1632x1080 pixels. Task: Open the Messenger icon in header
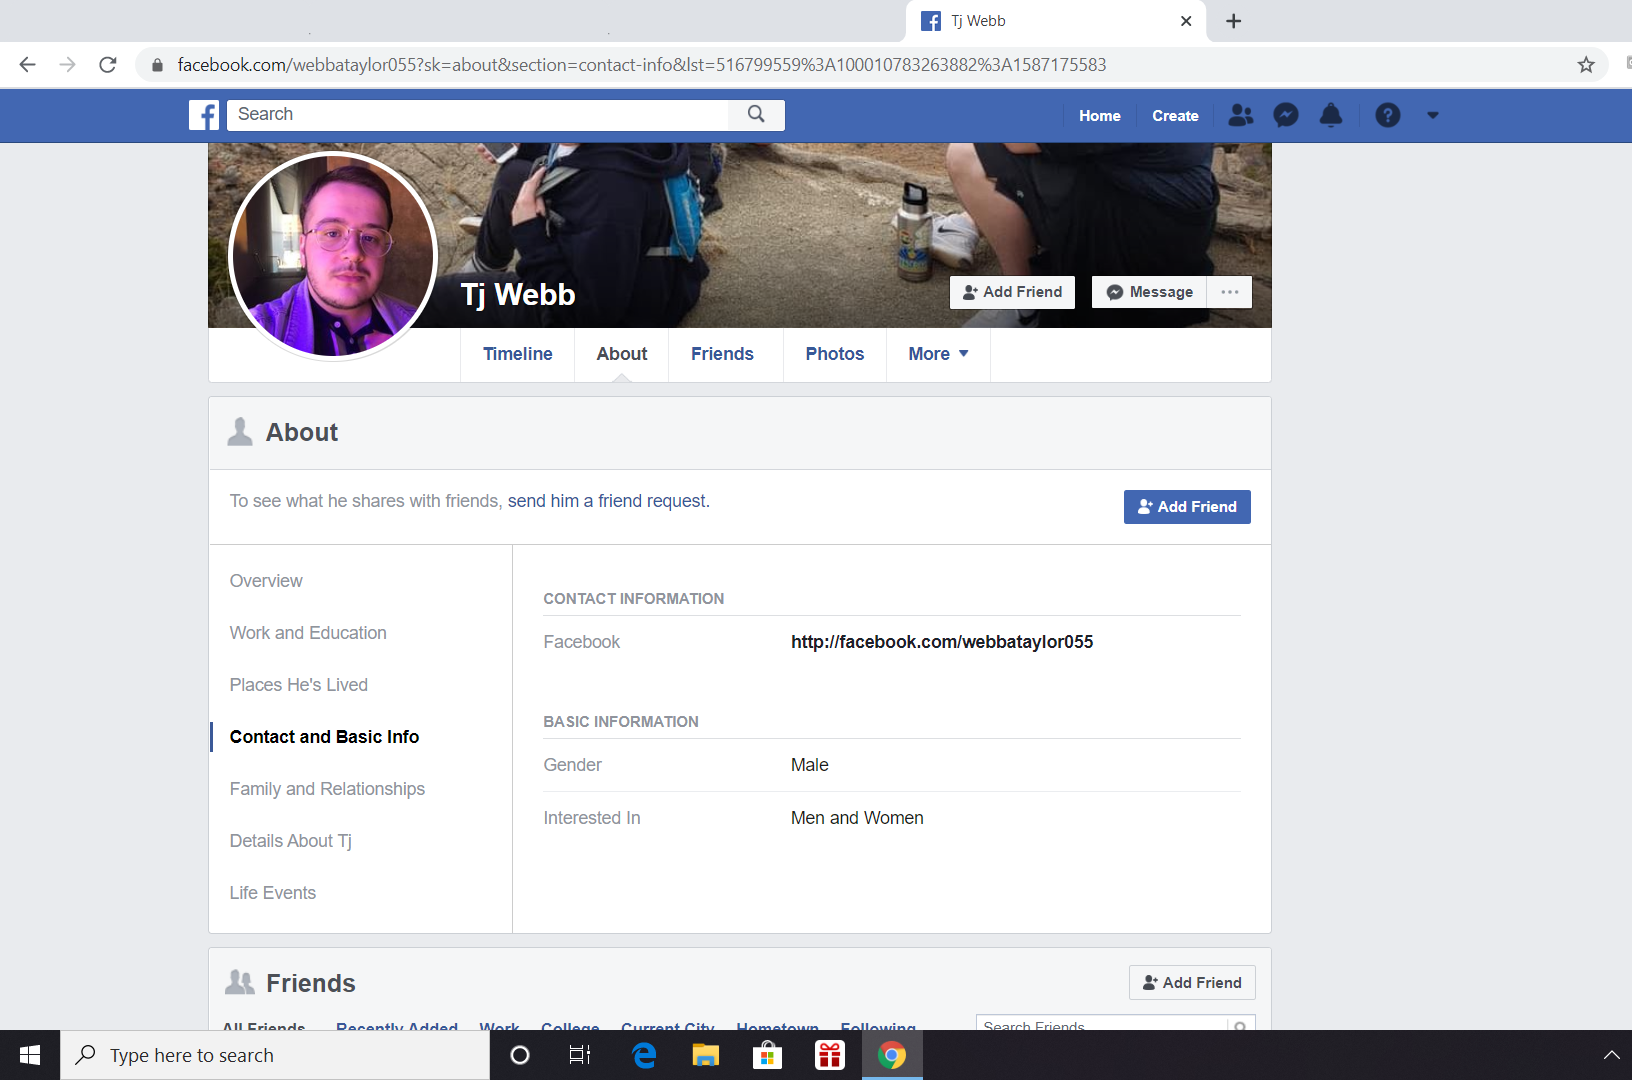1286,115
